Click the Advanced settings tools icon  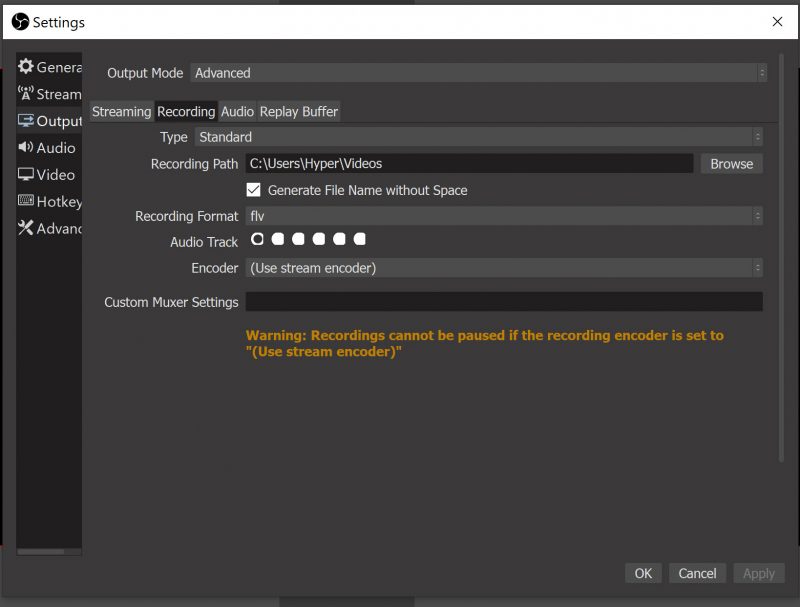click(26, 228)
